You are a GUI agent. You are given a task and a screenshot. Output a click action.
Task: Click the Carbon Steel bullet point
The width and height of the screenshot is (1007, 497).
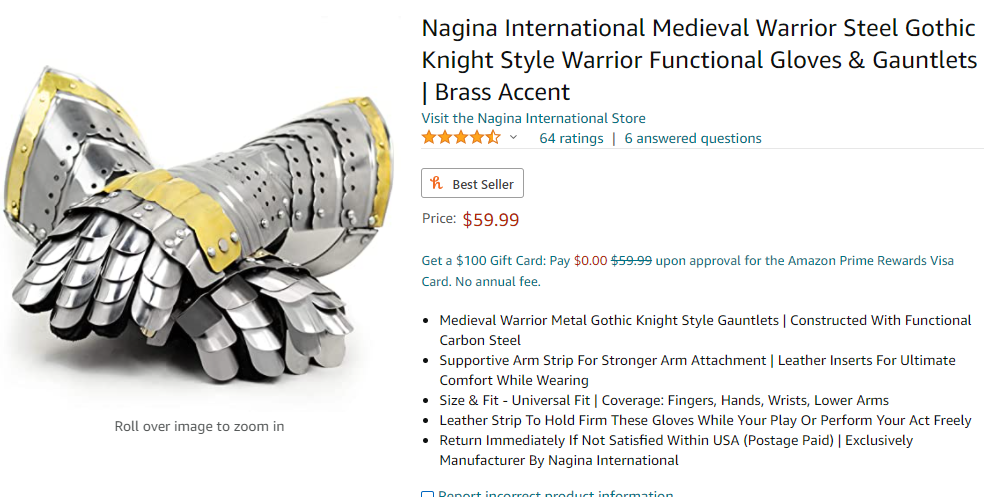point(705,330)
